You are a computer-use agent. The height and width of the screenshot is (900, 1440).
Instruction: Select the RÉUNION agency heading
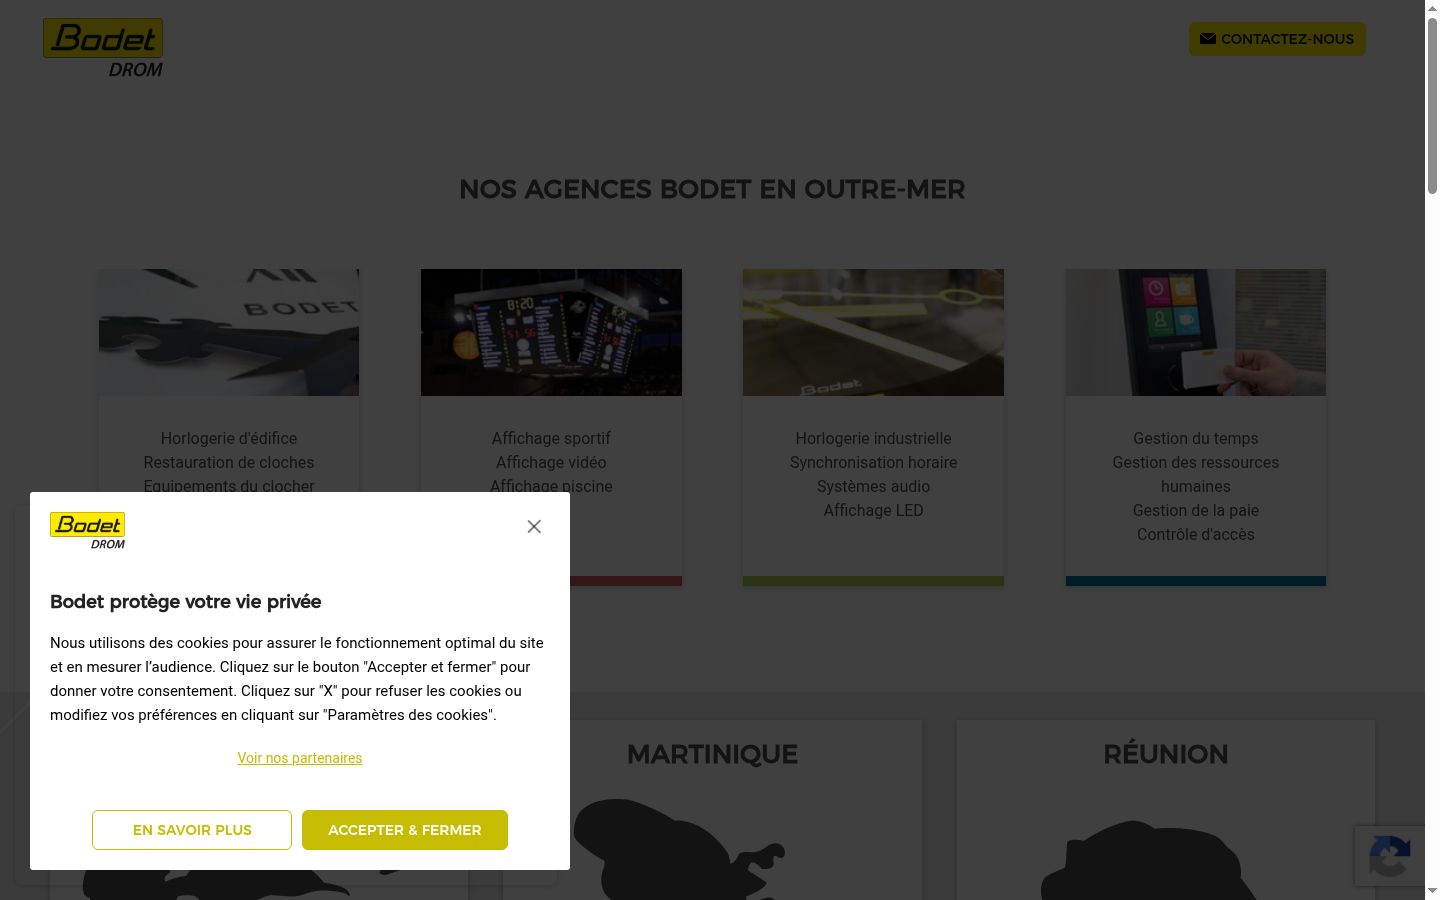pyautogui.click(x=1166, y=754)
